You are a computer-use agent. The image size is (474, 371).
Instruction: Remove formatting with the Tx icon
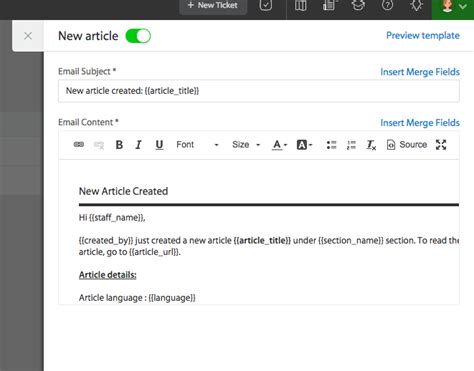[371, 145]
